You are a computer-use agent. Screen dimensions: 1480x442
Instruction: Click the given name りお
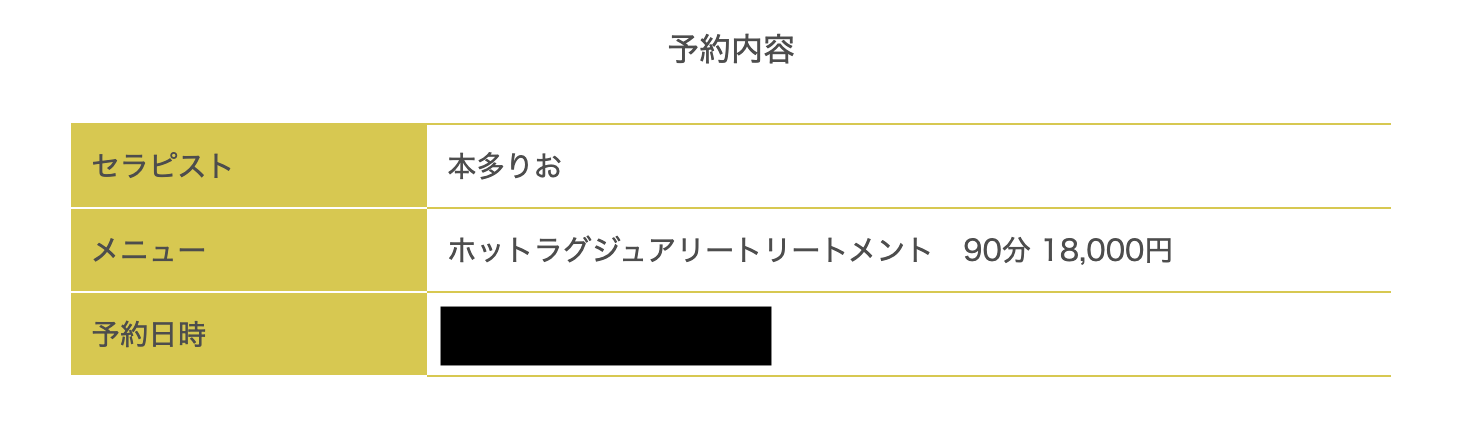click(x=533, y=166)
